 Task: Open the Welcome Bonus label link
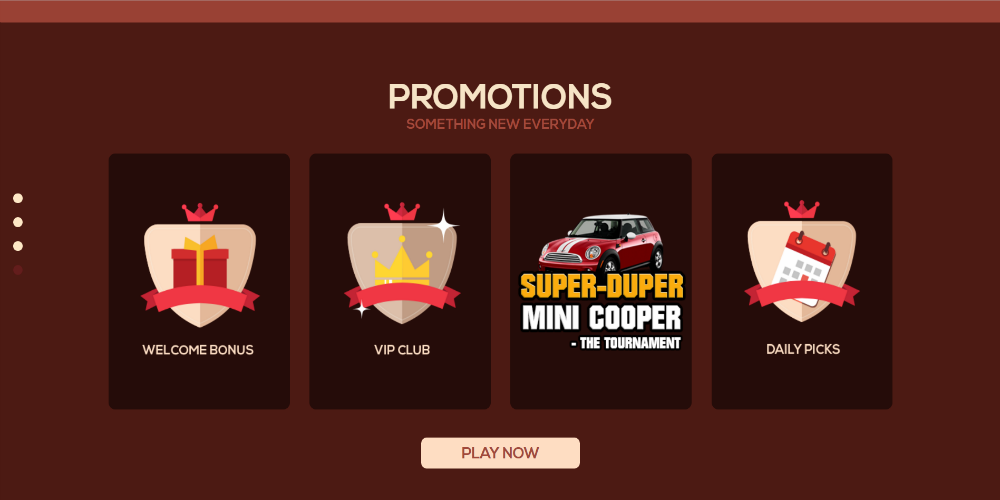point(198,349)
